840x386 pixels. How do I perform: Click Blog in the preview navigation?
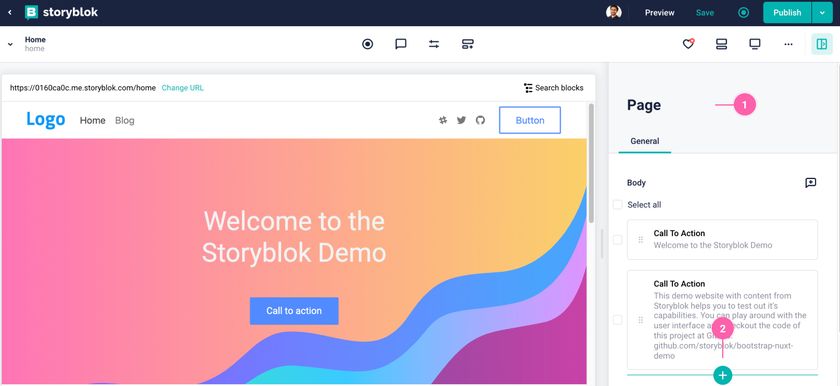125,120
